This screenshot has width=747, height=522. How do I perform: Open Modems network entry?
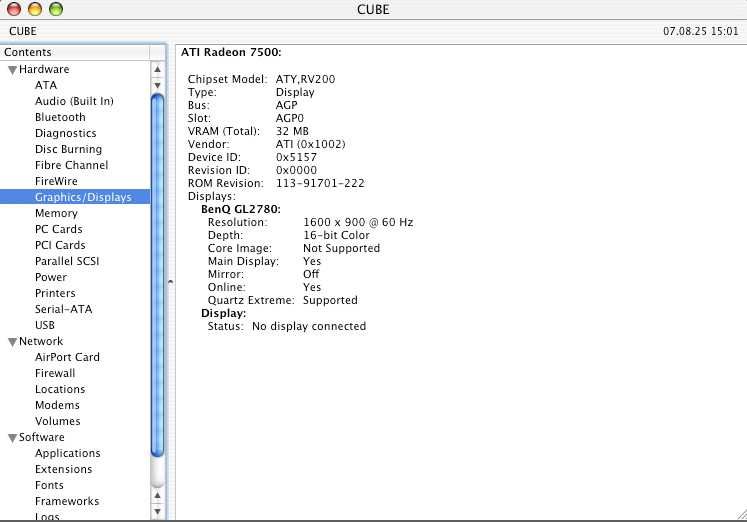[57, 405]
